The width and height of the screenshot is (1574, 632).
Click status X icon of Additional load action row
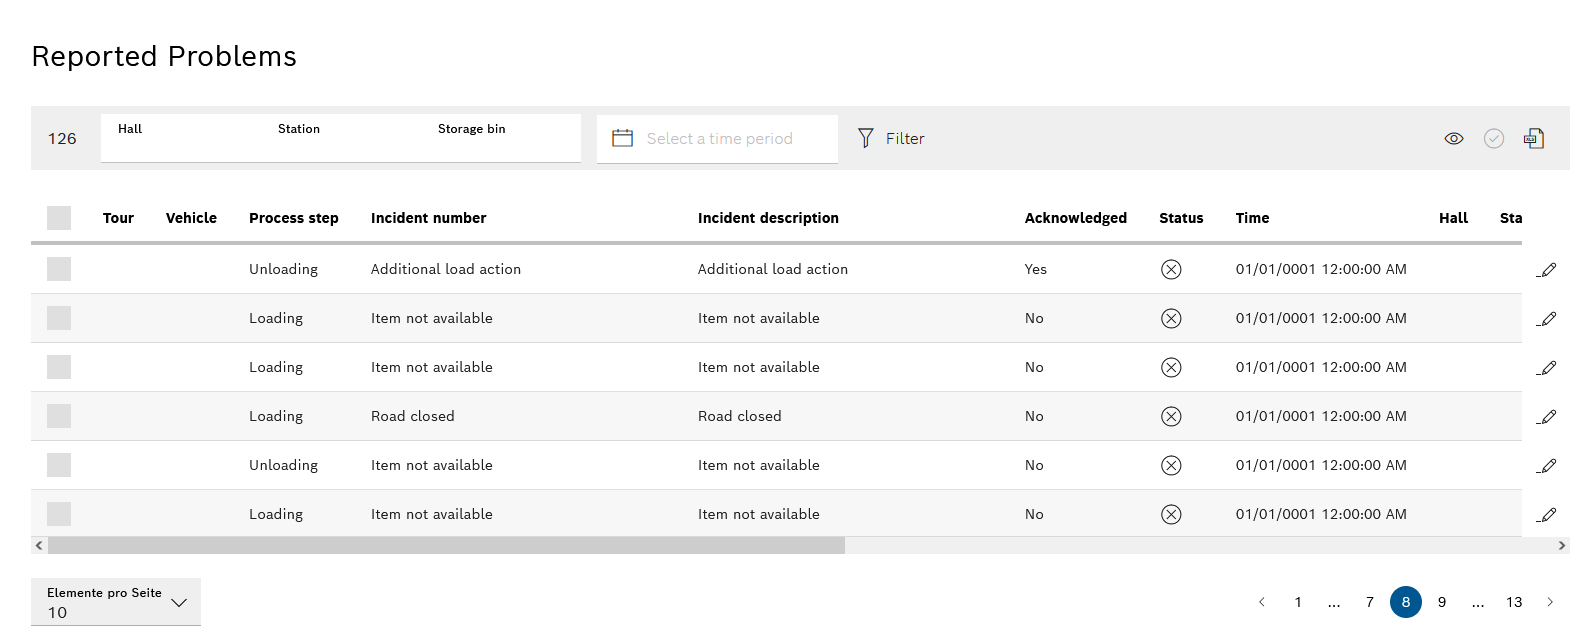click(1171, 269)
